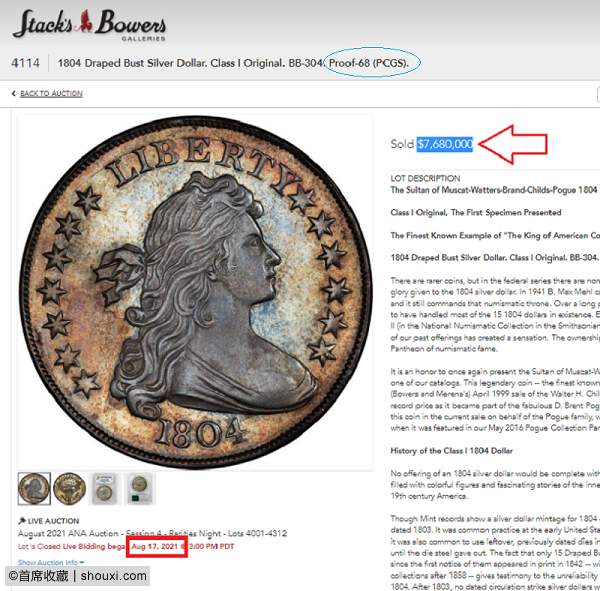
Task: Select the coin obverse thumbnail
Action: (x=34, y=489)
